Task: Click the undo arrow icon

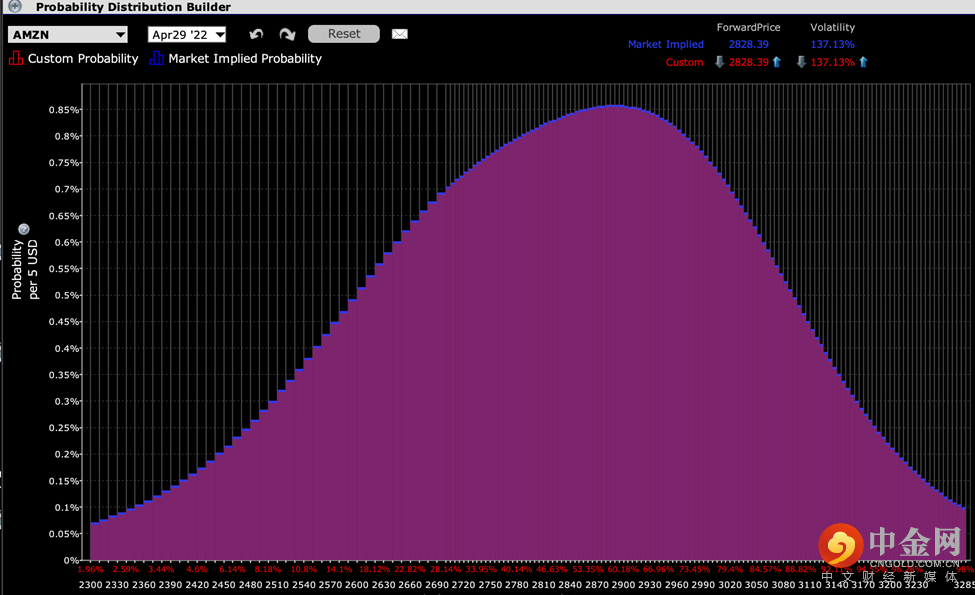Action: coord(257,34)
